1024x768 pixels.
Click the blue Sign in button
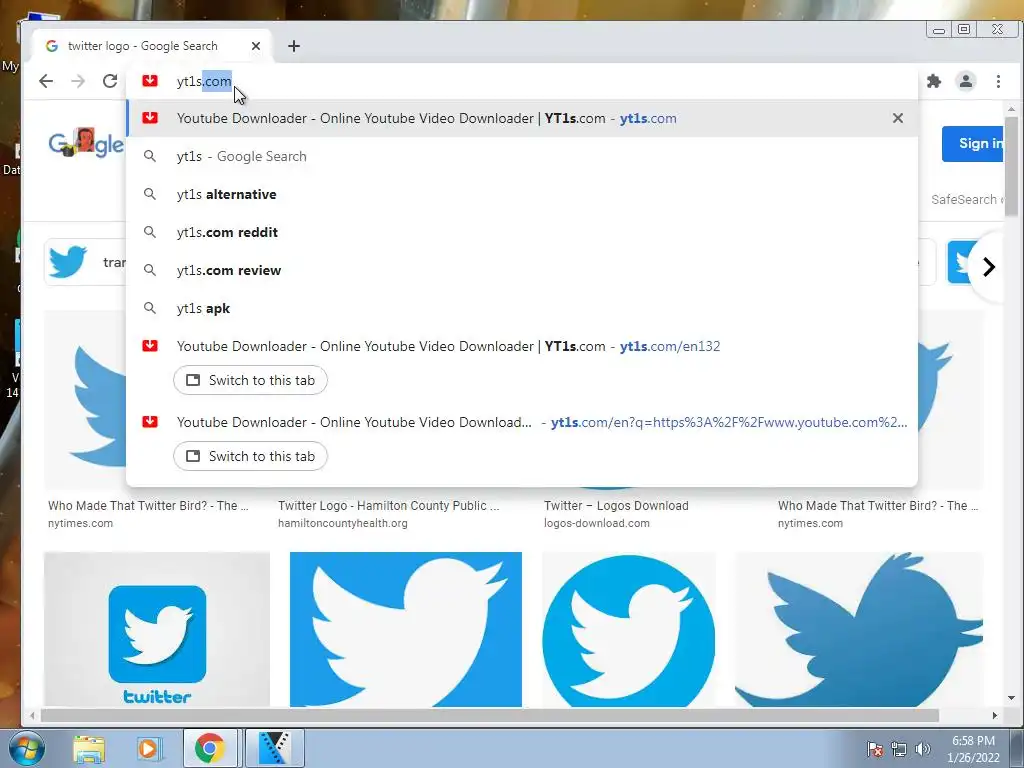click(973, 144)
